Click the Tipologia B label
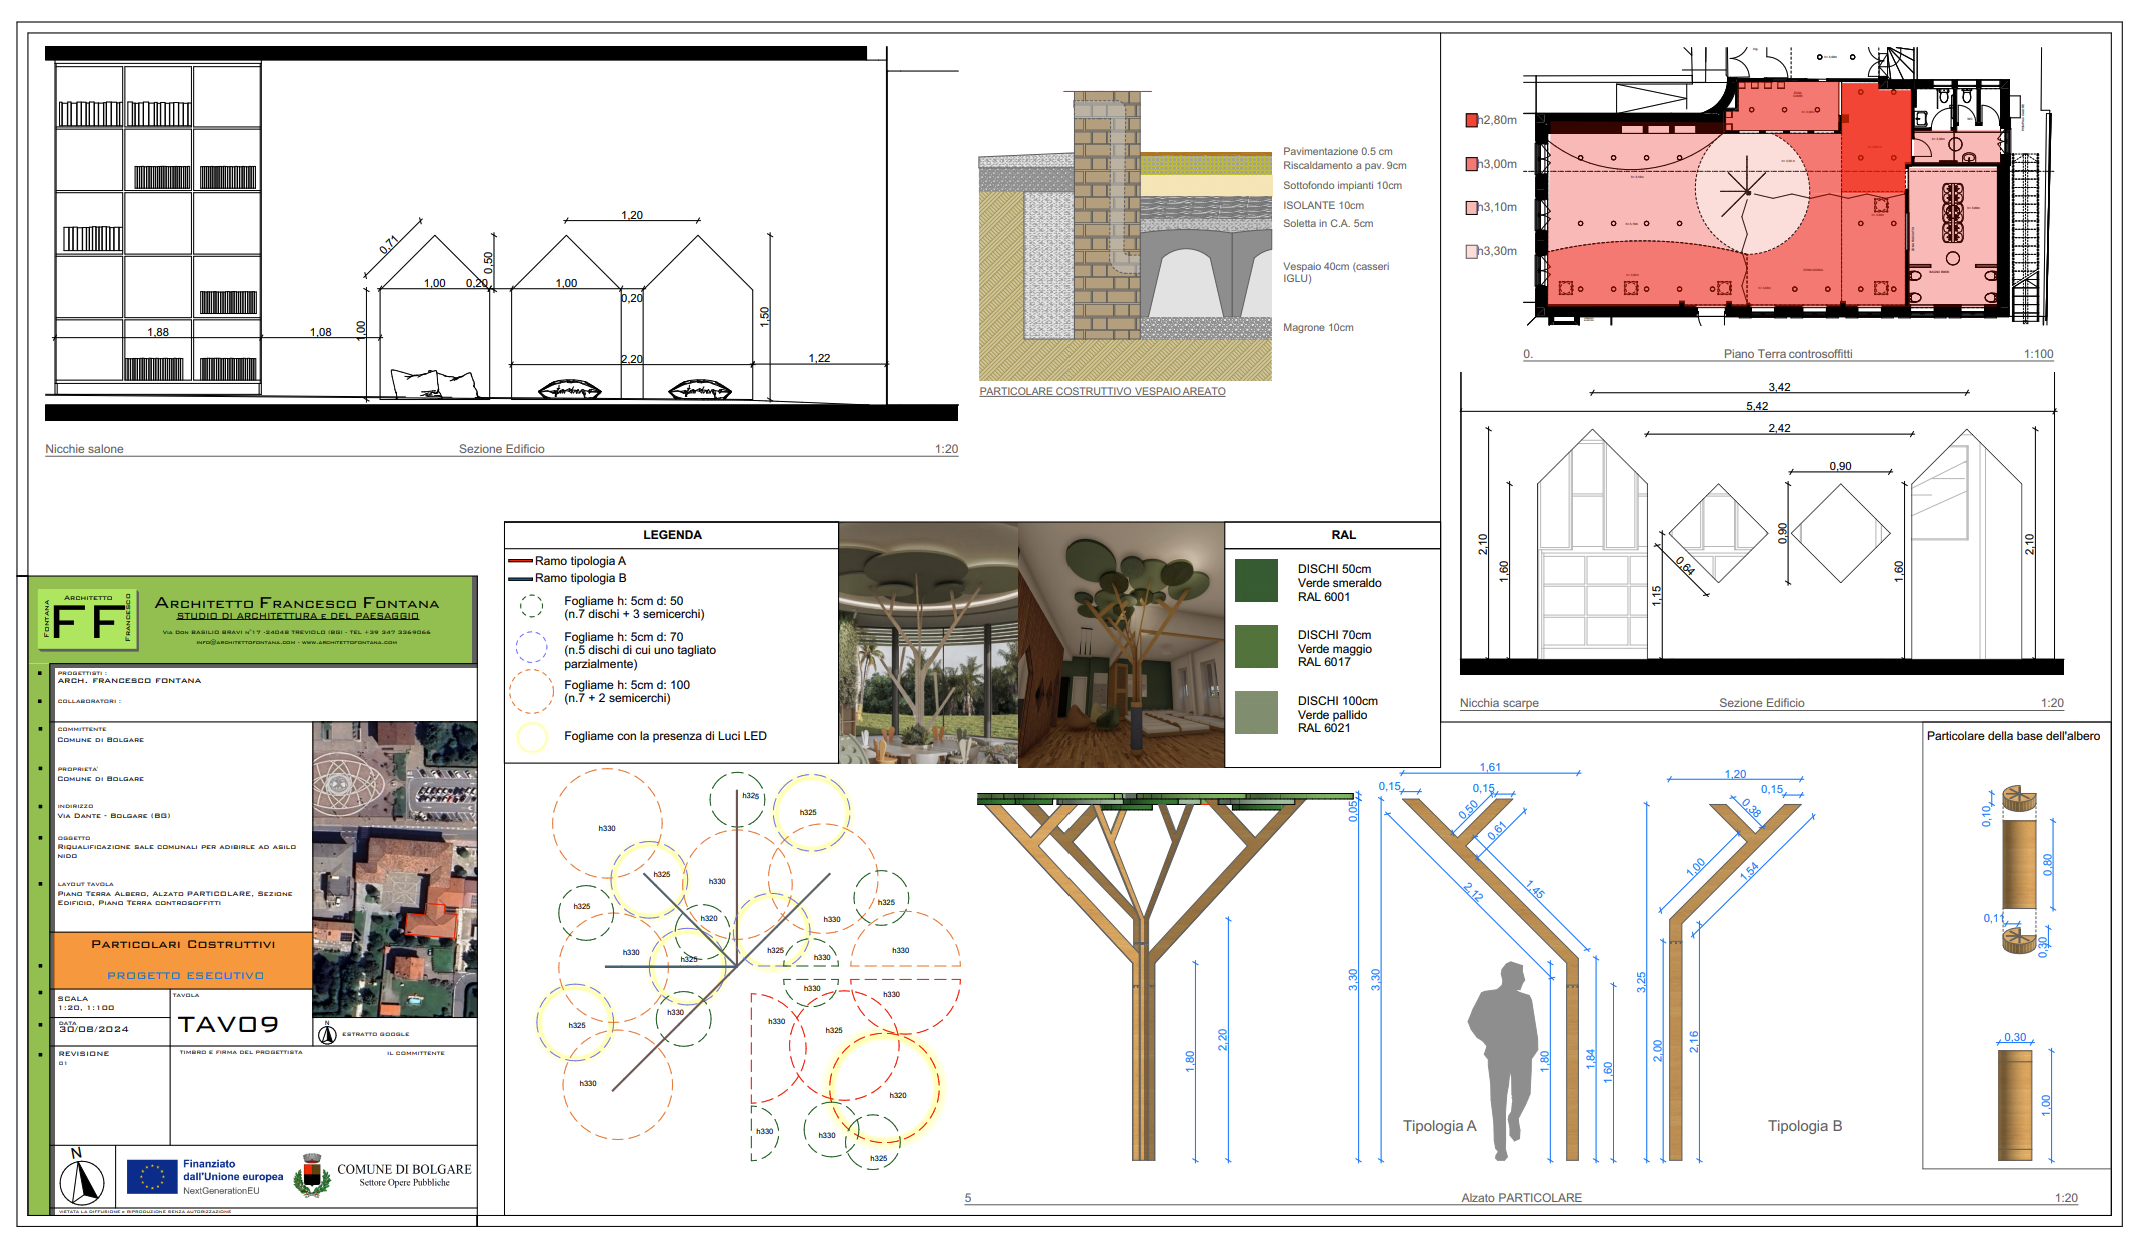 pyautogui.click(x=1804, y=1126)
